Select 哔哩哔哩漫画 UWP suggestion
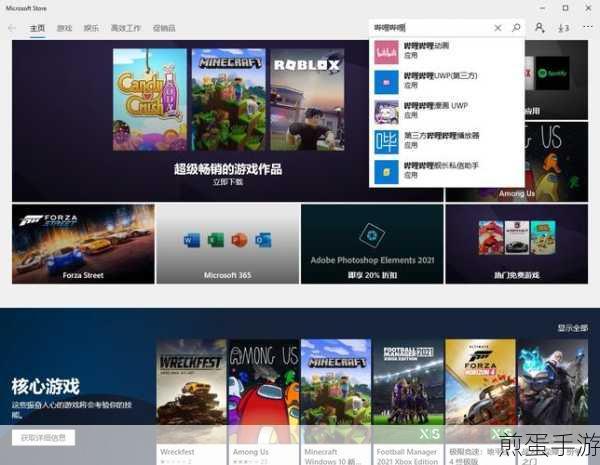600x465 pixels. click(x=447, y=111)
